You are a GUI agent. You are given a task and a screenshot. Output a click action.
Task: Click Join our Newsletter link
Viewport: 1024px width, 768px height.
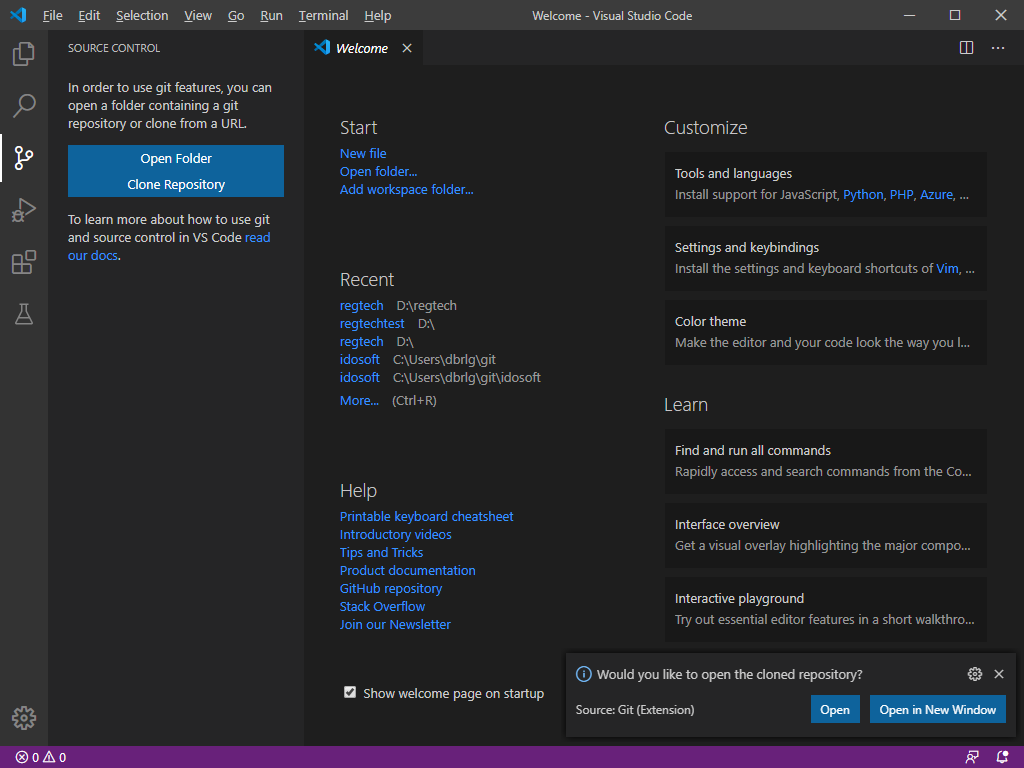point(395,624)
